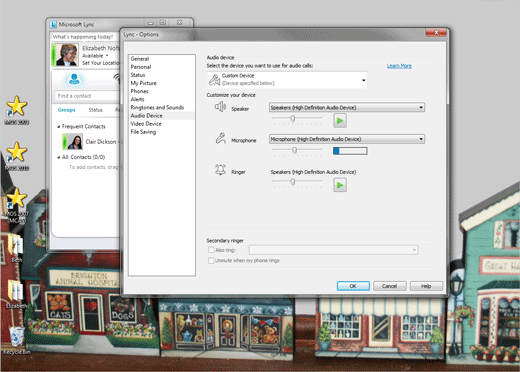Play the ringer test sound
The height and width of the screenshot is (372, 520).
tap(340, 185)
